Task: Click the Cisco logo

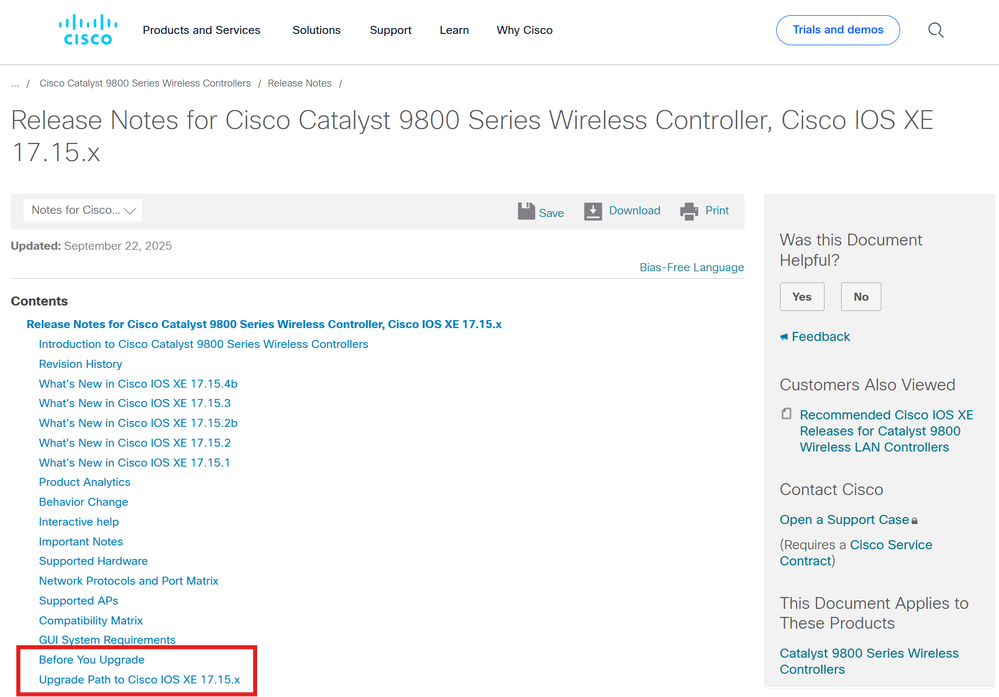Action: [x=88, y=30]
